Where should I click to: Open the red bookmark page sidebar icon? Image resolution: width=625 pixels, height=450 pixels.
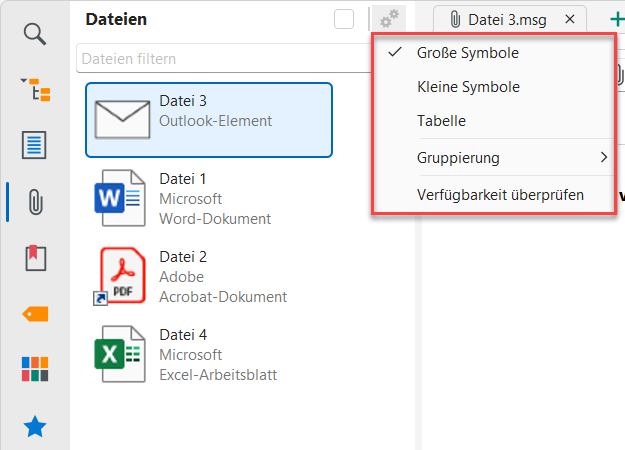[x=35, y=258]
